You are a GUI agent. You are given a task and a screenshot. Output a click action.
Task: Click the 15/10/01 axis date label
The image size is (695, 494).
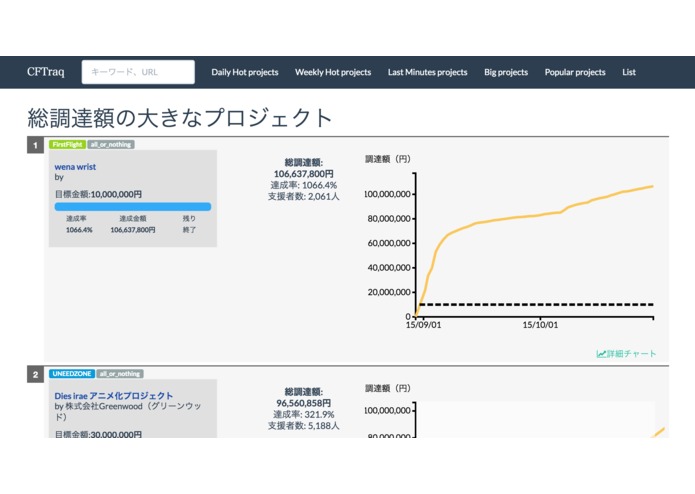(x=540, y=325)
